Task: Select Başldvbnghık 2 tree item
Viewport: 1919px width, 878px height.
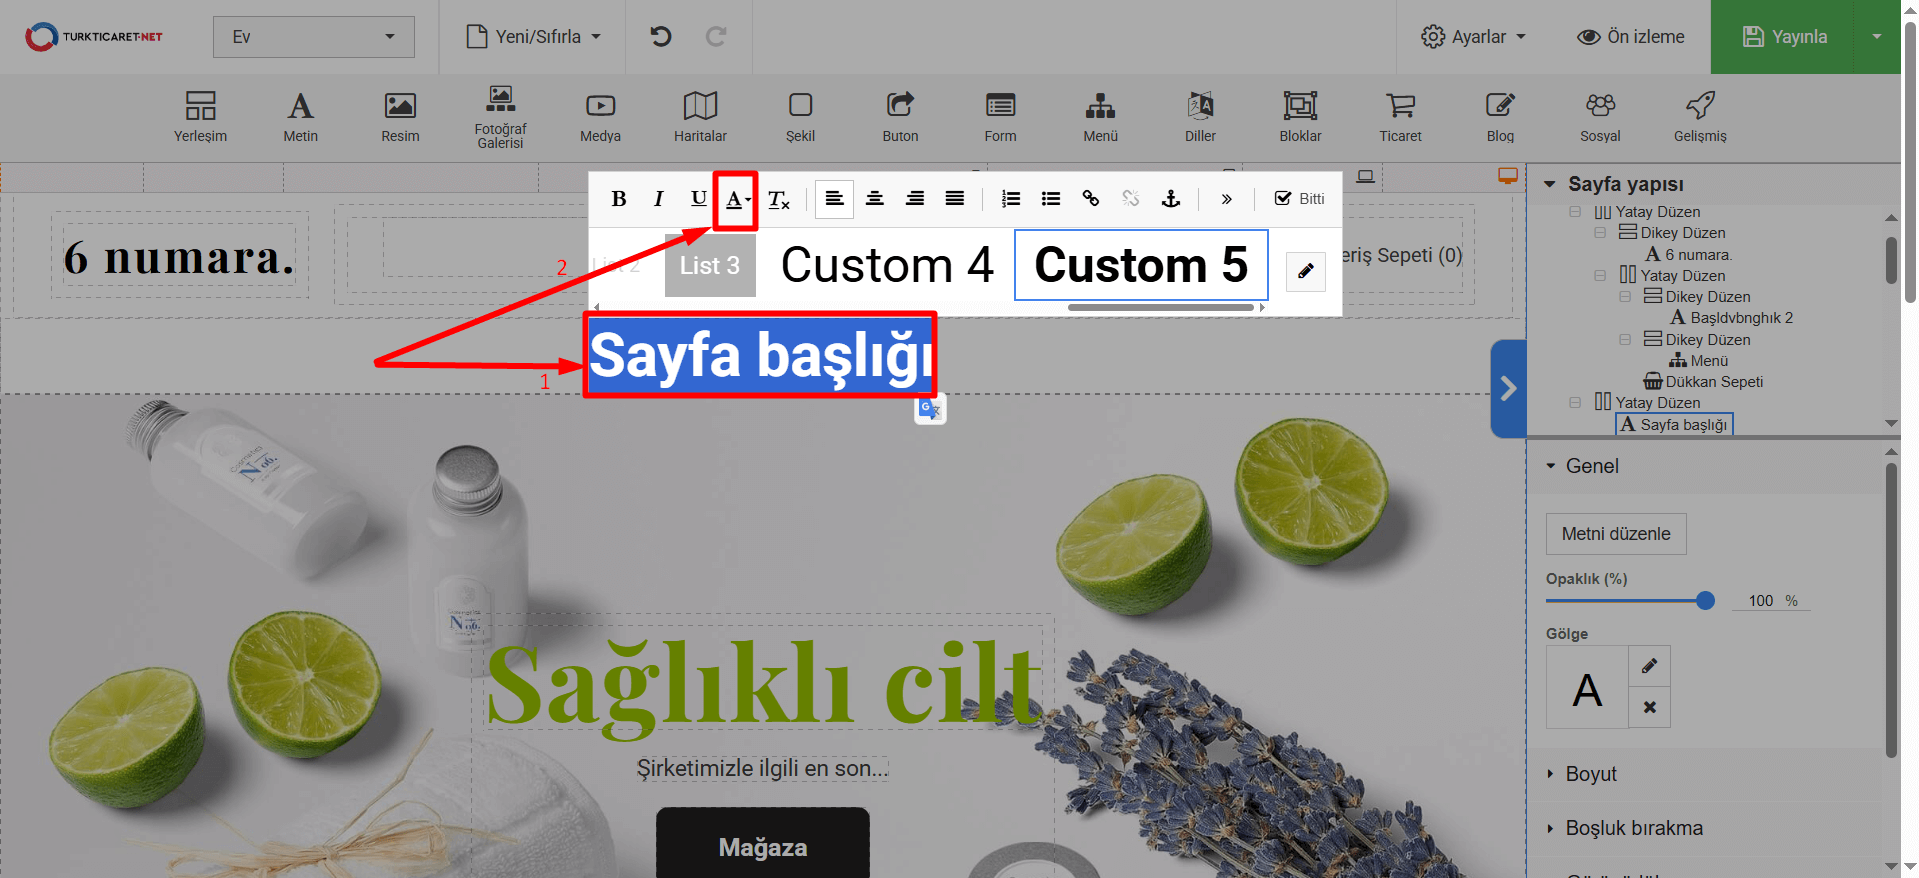Action: (x=1732, y=318)
